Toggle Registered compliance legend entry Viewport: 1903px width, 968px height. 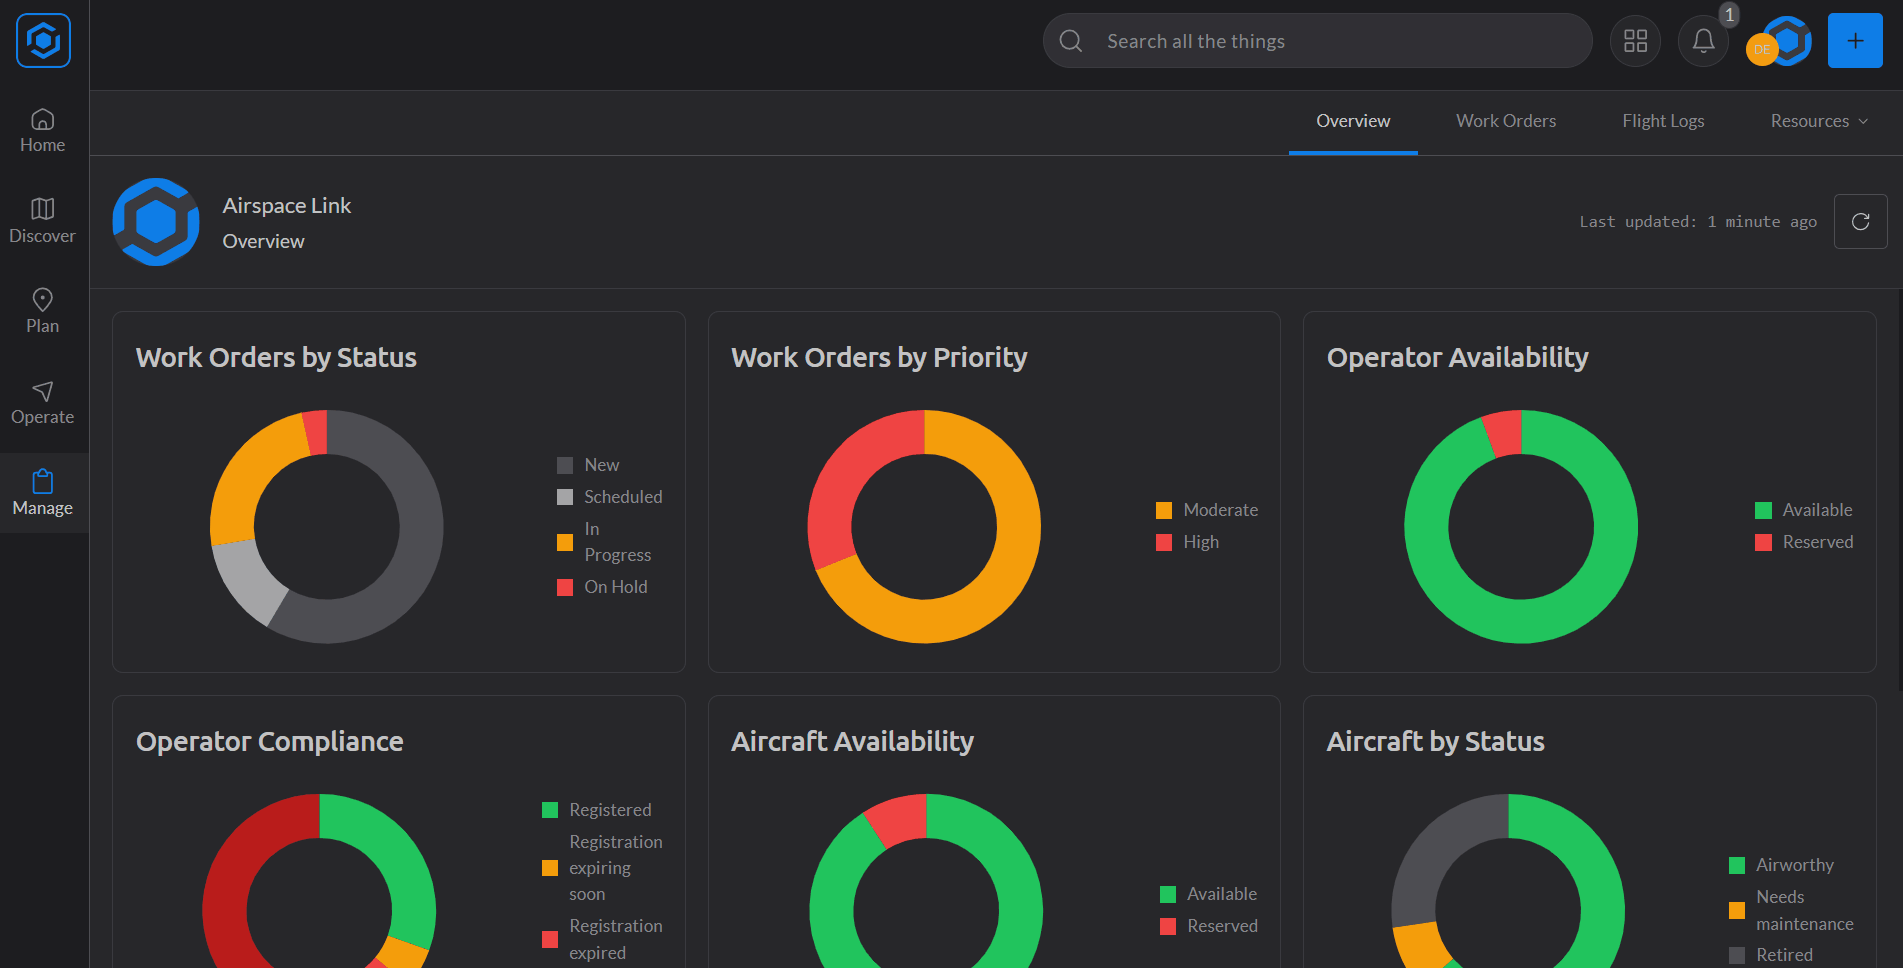pos(597,810)
